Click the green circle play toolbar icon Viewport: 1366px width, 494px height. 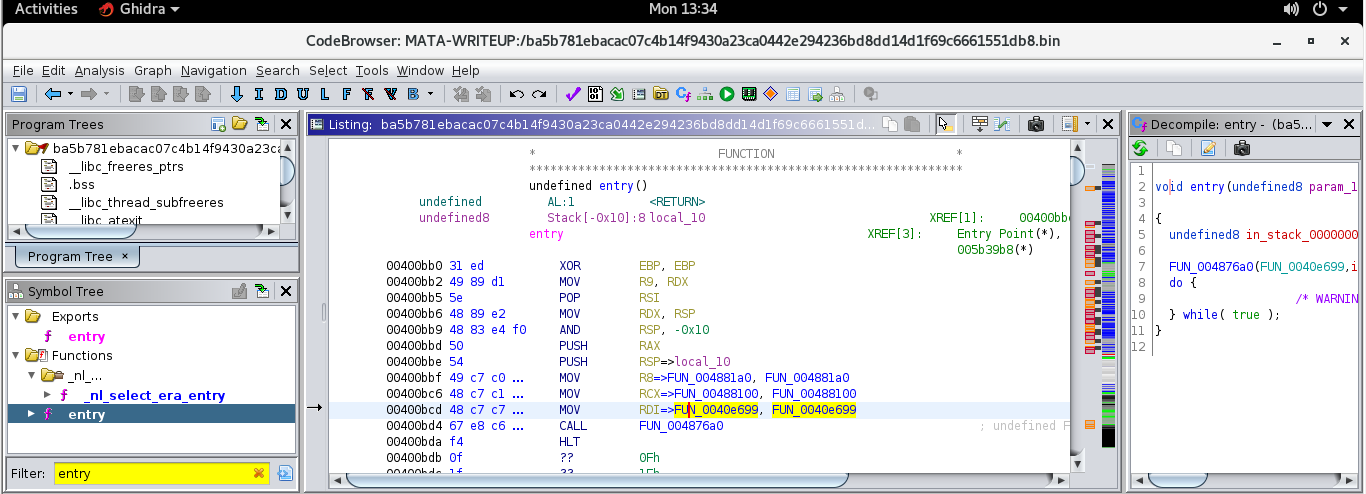pos(727,94)
